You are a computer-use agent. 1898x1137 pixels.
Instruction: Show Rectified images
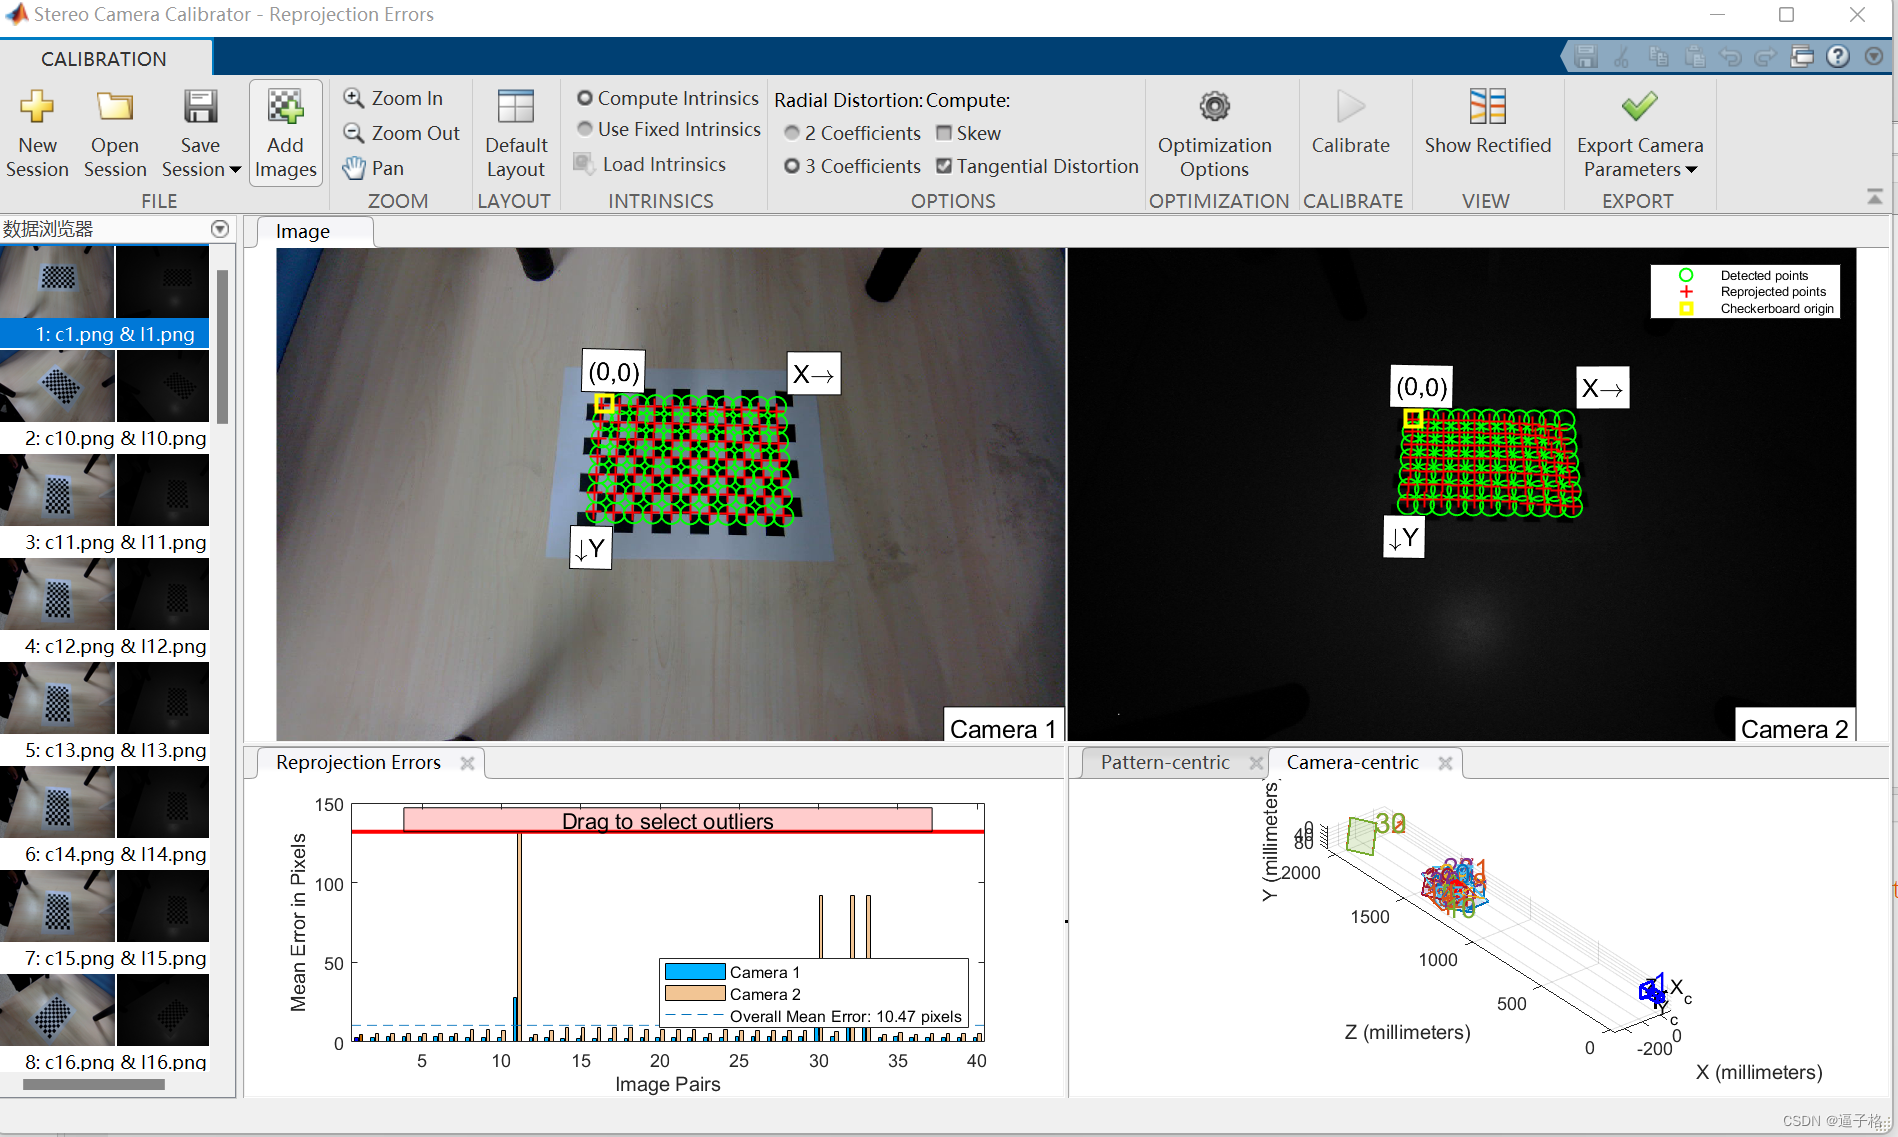1487,122
